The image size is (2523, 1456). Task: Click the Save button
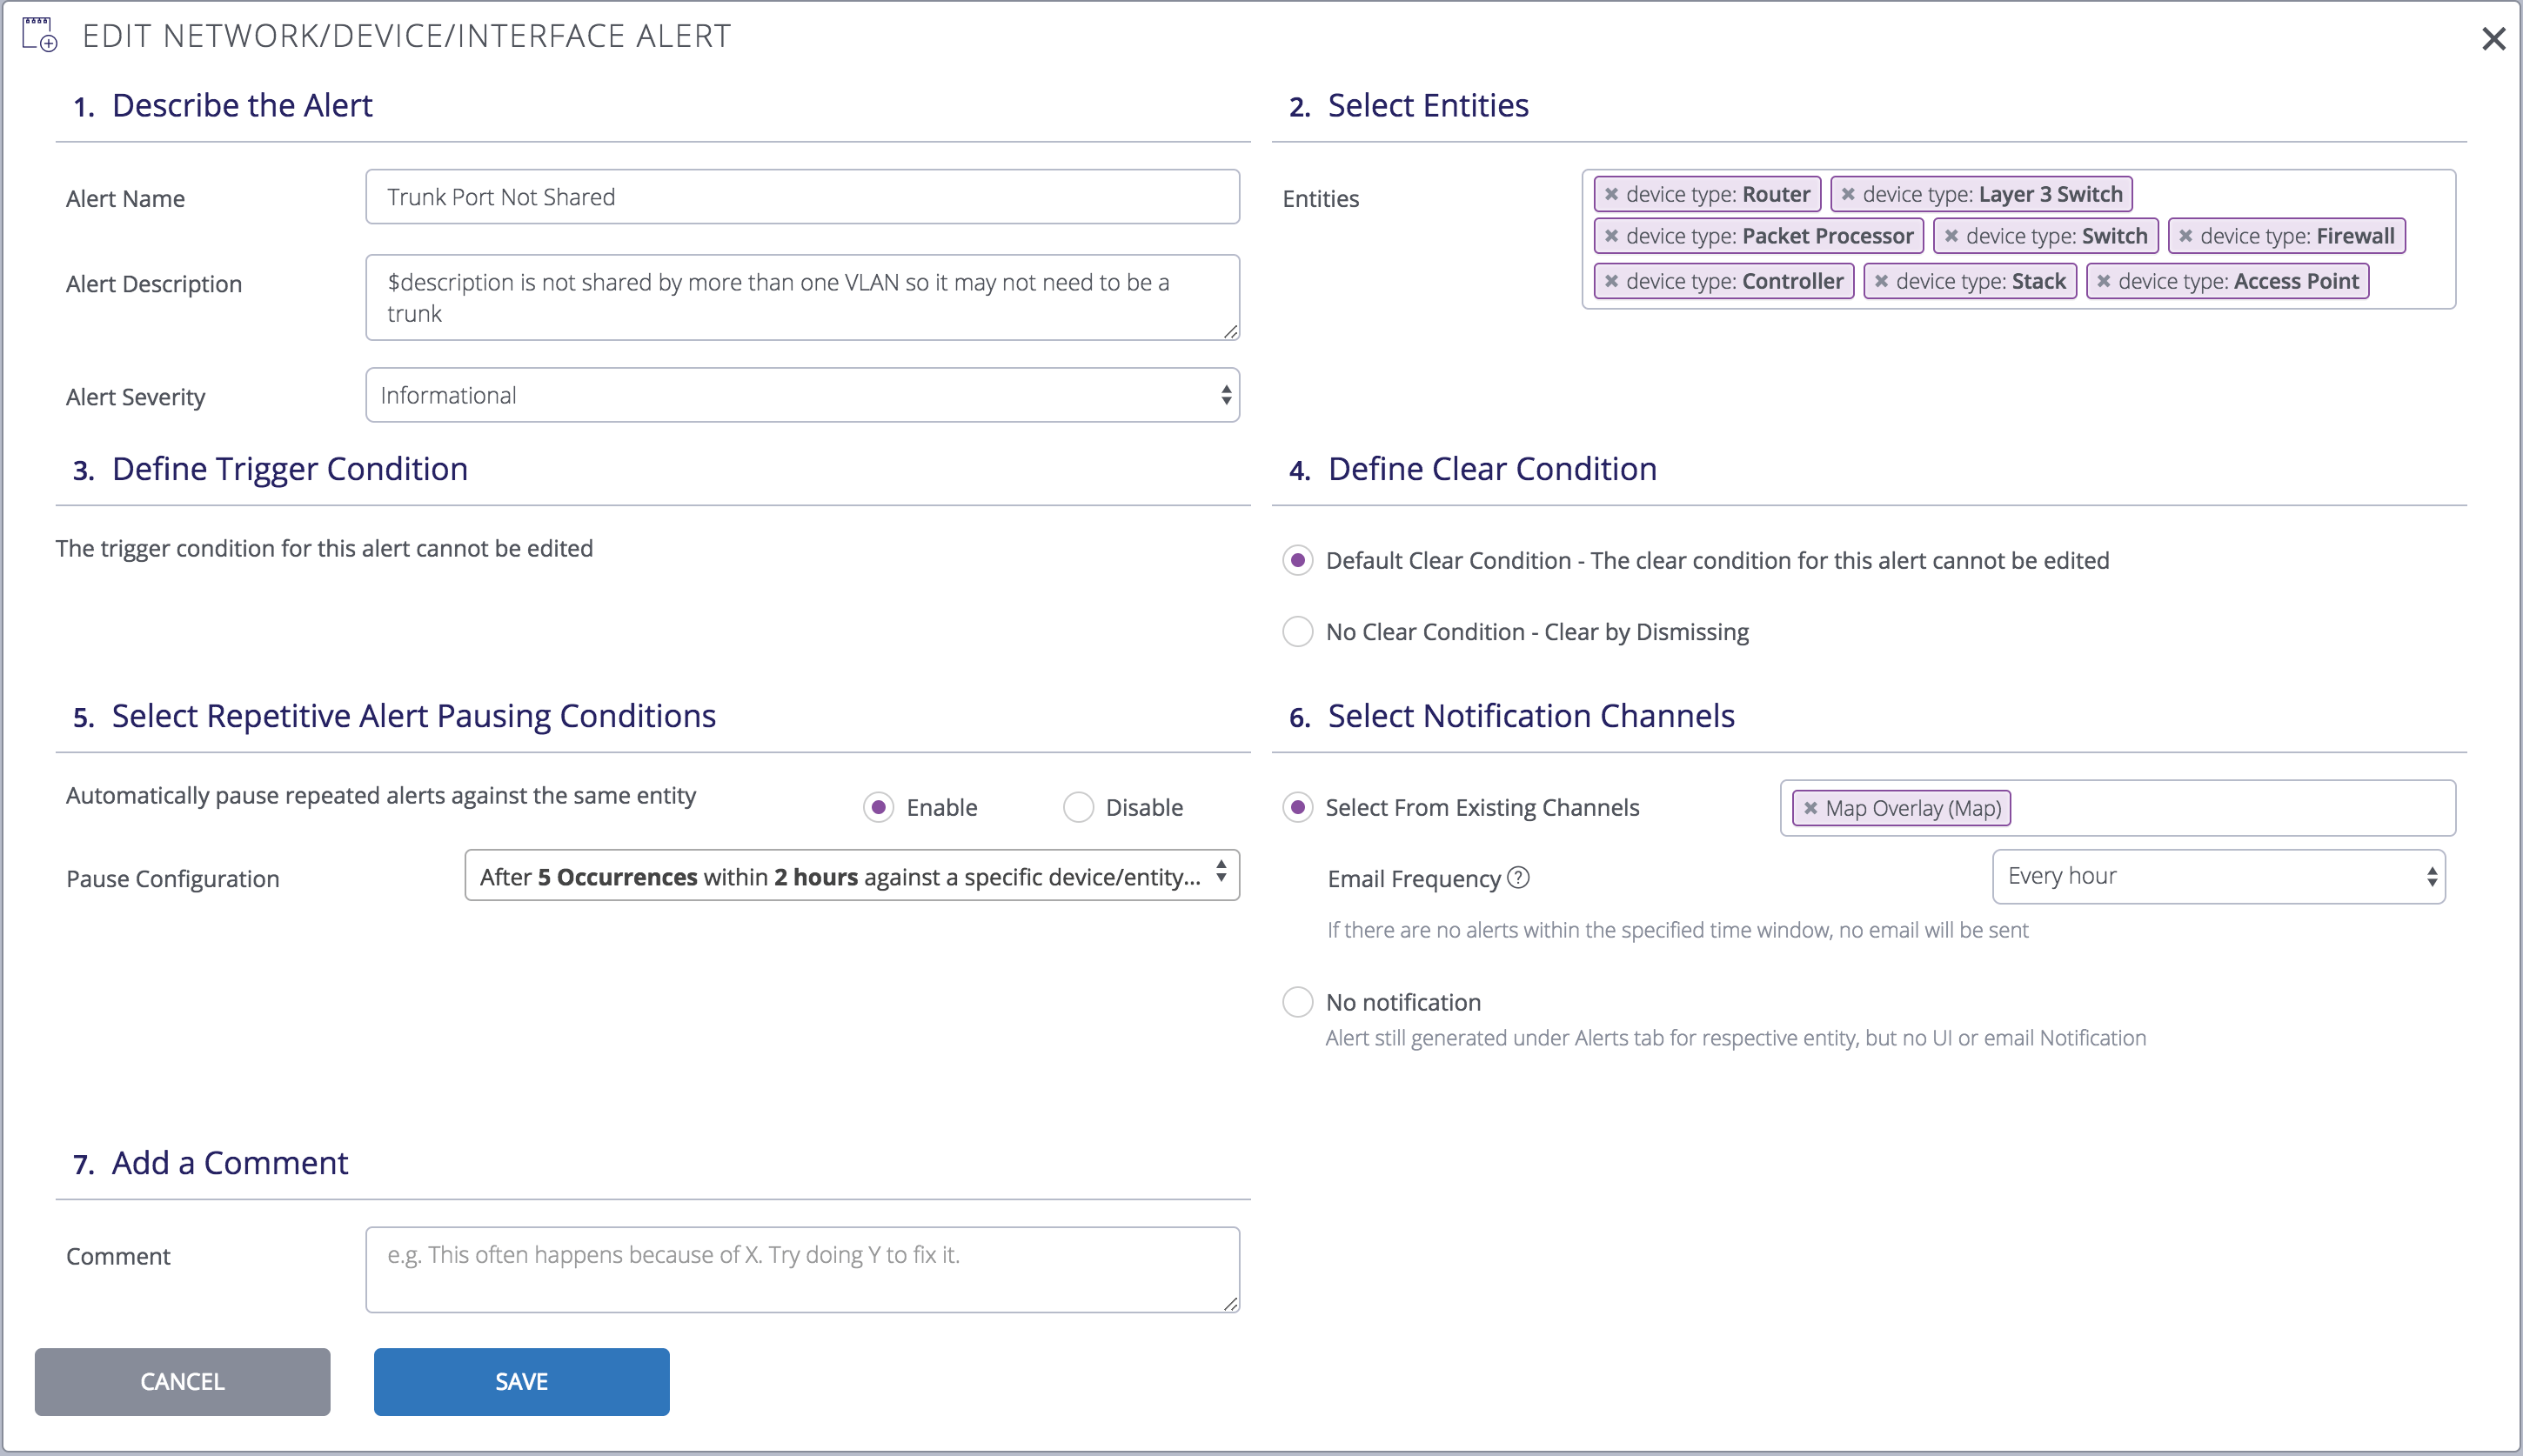click(x=521, y=1381)
